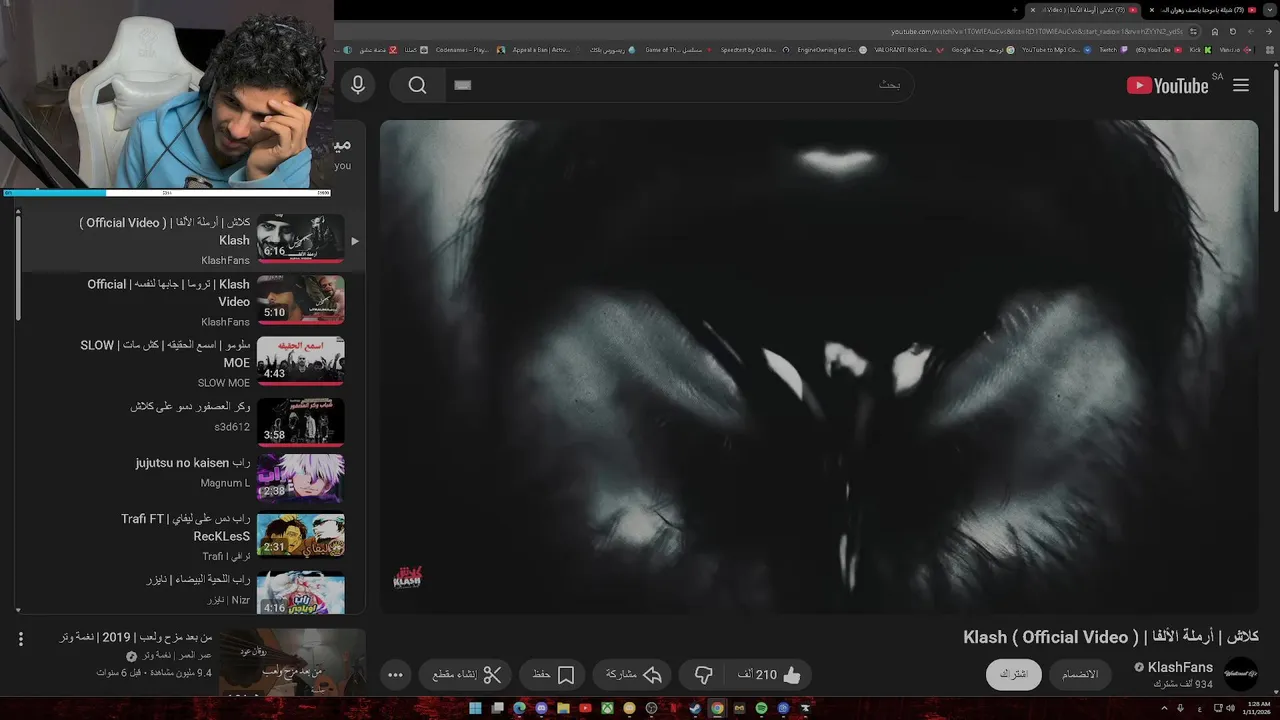Open the KlashFans channel avatar
Image resolution: width=1280 pixels, height=720 pixels.
1241,674
